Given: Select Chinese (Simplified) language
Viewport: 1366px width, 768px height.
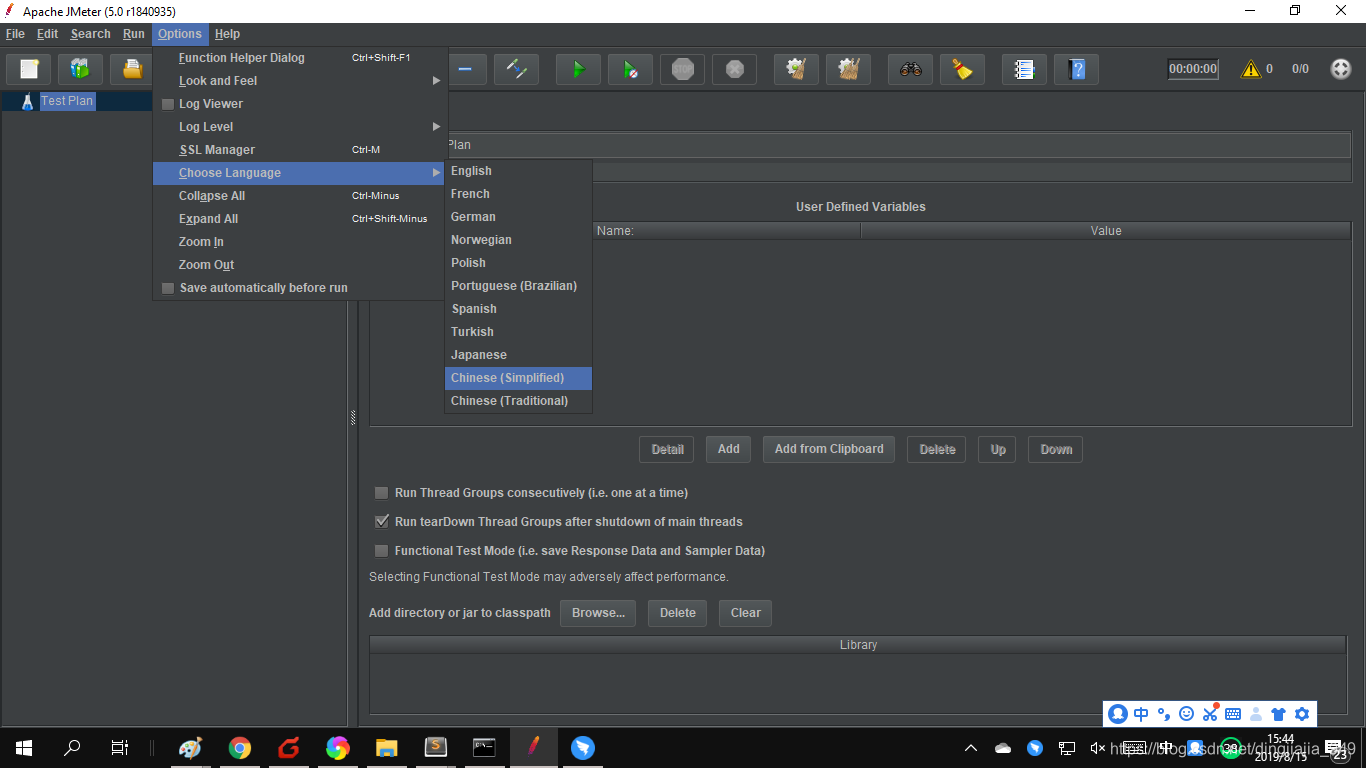Looking at the screenshot, I should [x=518, y=378].
